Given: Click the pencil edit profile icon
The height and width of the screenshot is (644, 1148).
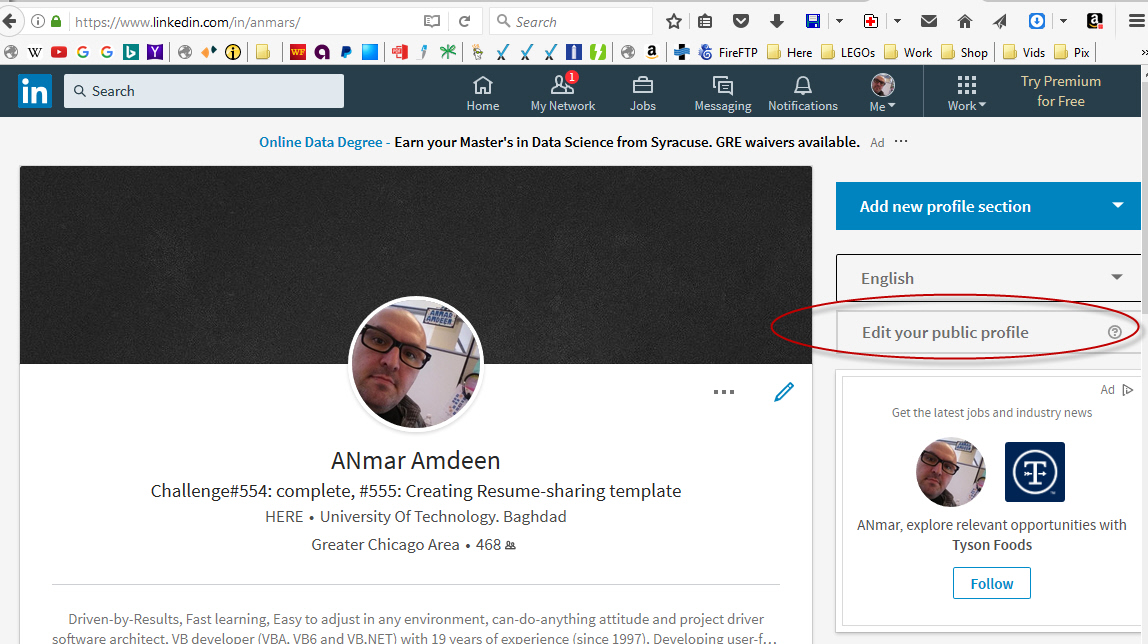Looking at the screenshot, I should click(784, 392).
